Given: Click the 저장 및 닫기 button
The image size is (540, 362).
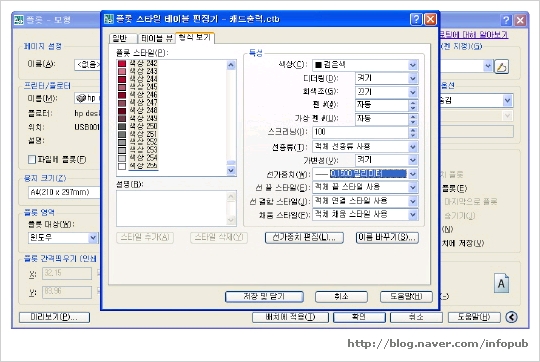Looking at the screenshot, I should [x=264, y=297].
